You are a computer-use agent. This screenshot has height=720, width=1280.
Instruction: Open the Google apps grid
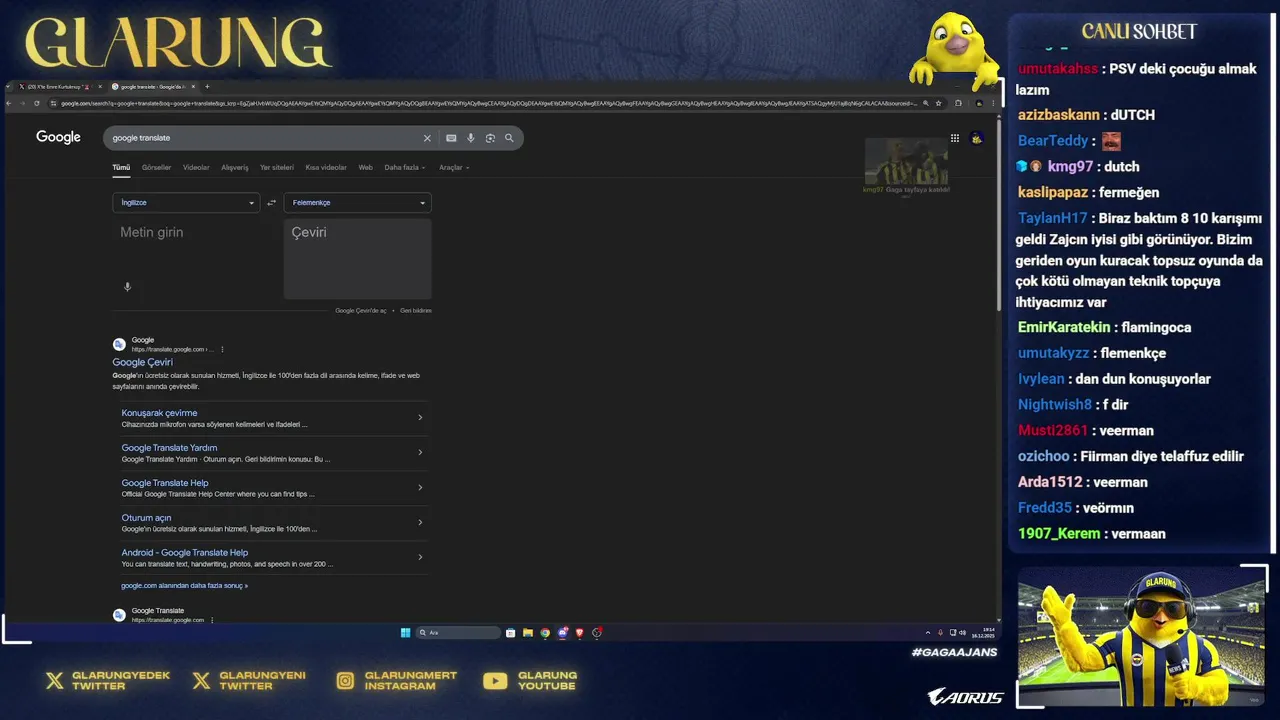coord(955,138)
